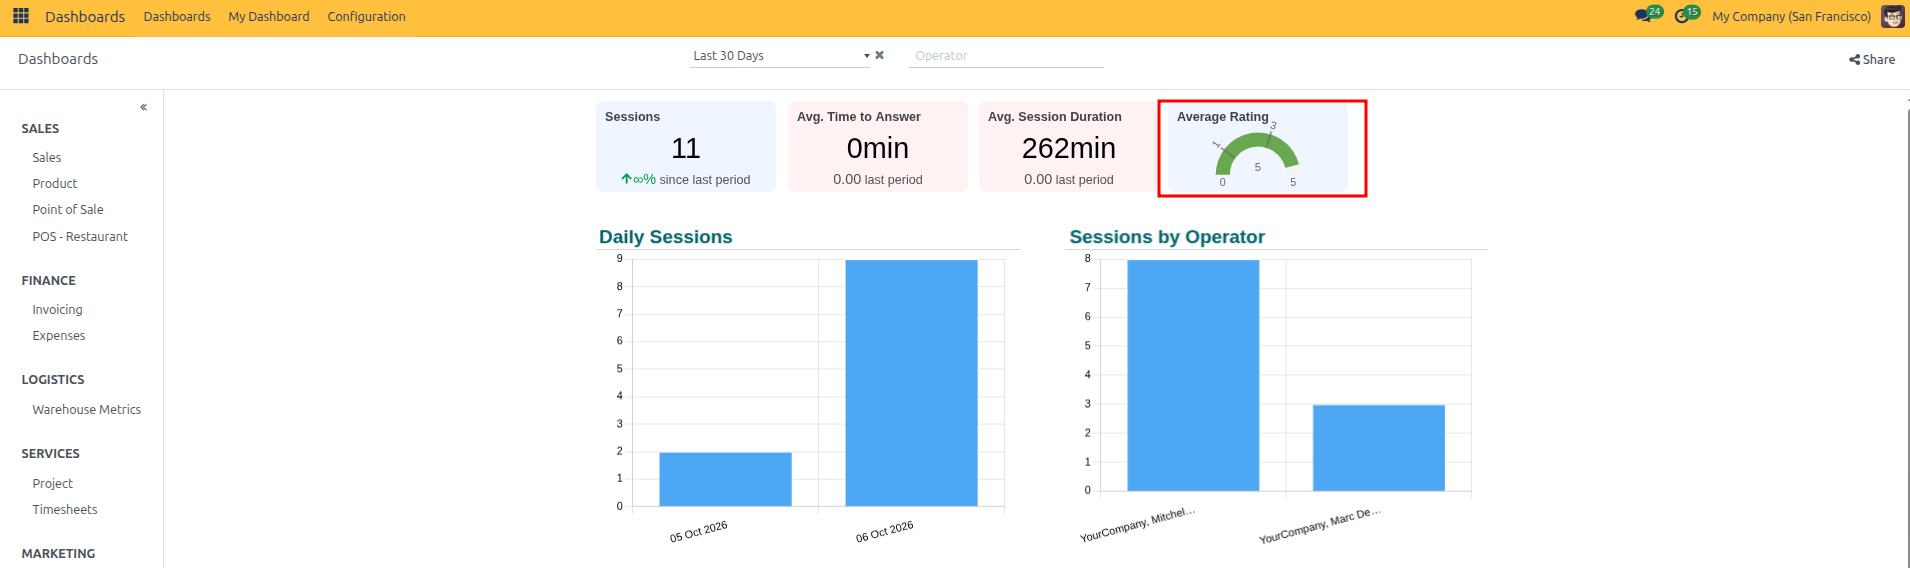The image size is (1910, 568).
Task: Select the Warehouse Metrics dashboard
Action: tap(86, 409)
